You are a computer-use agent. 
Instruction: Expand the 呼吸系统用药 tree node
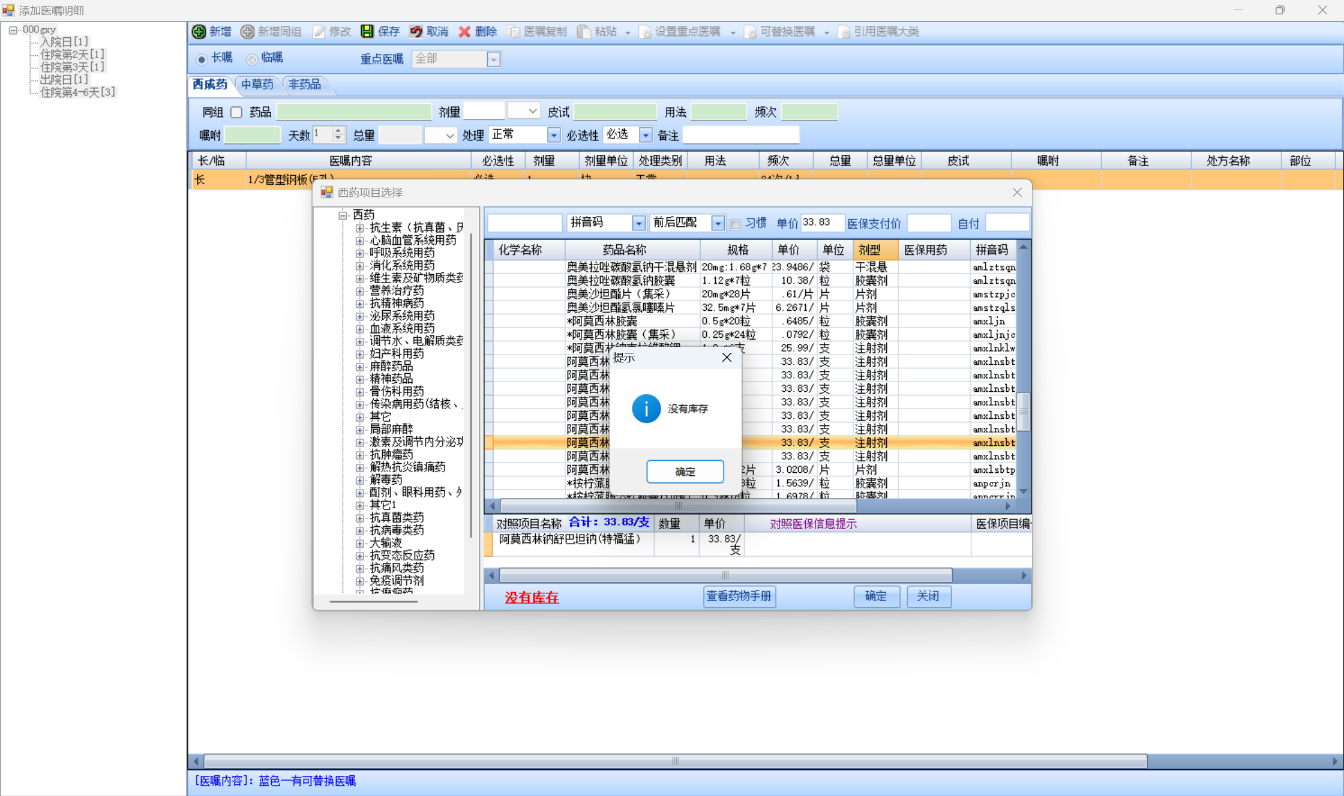361,253
